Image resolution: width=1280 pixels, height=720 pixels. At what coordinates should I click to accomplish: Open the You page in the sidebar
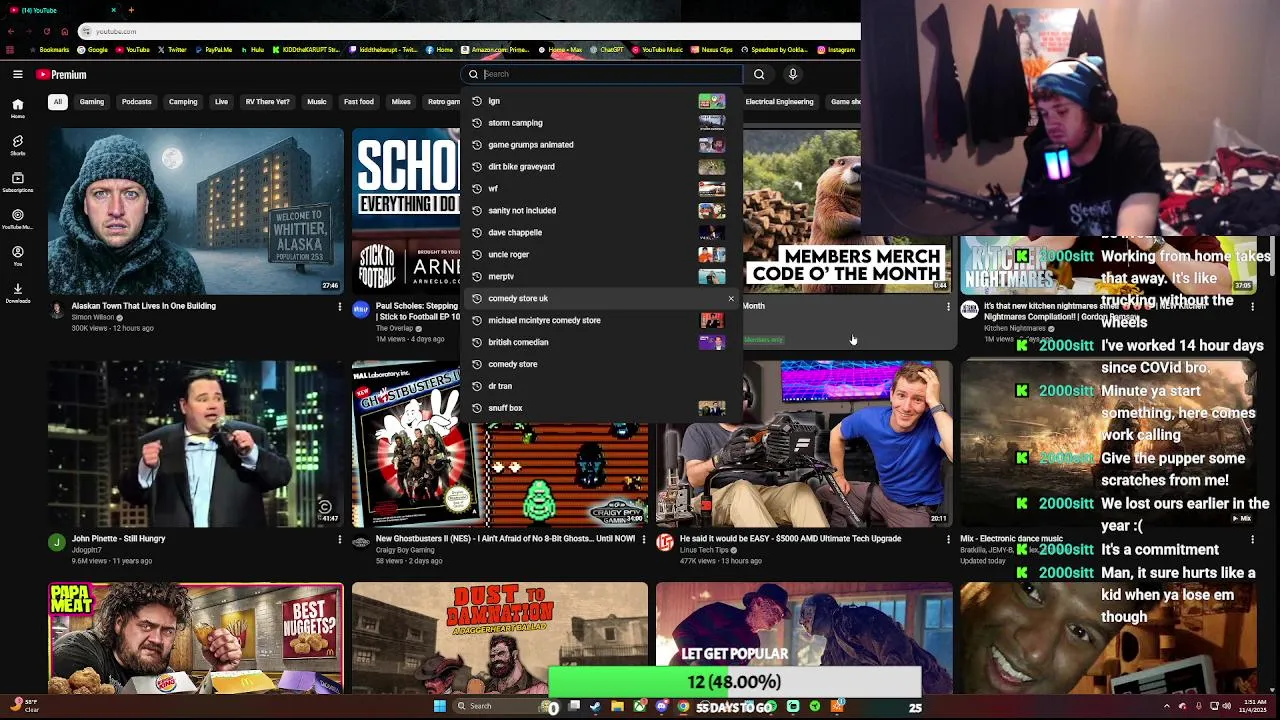pos(17,256)
